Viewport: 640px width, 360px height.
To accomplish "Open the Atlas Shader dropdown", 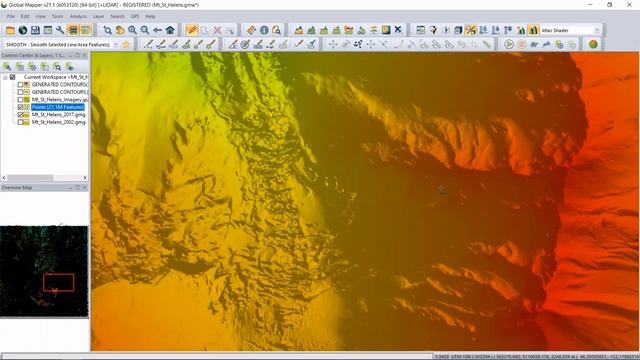I will (596, 30).
